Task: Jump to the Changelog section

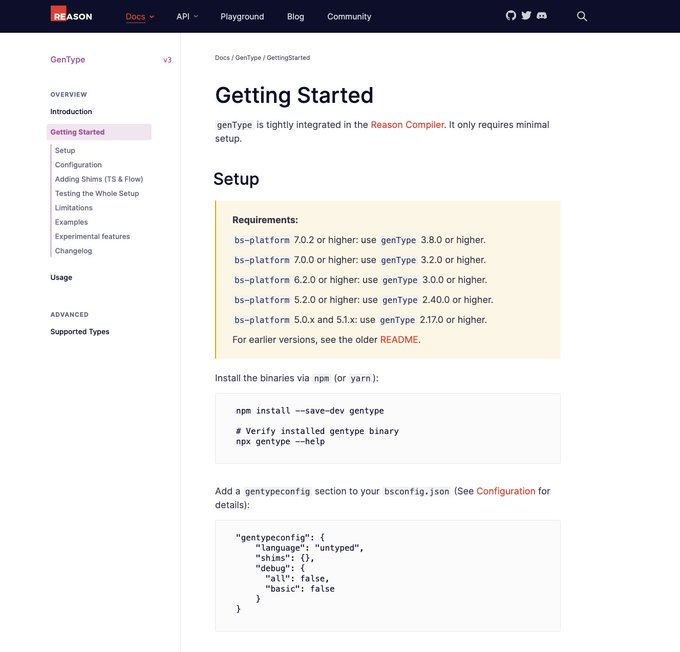Action: click(x=73, y=251)
